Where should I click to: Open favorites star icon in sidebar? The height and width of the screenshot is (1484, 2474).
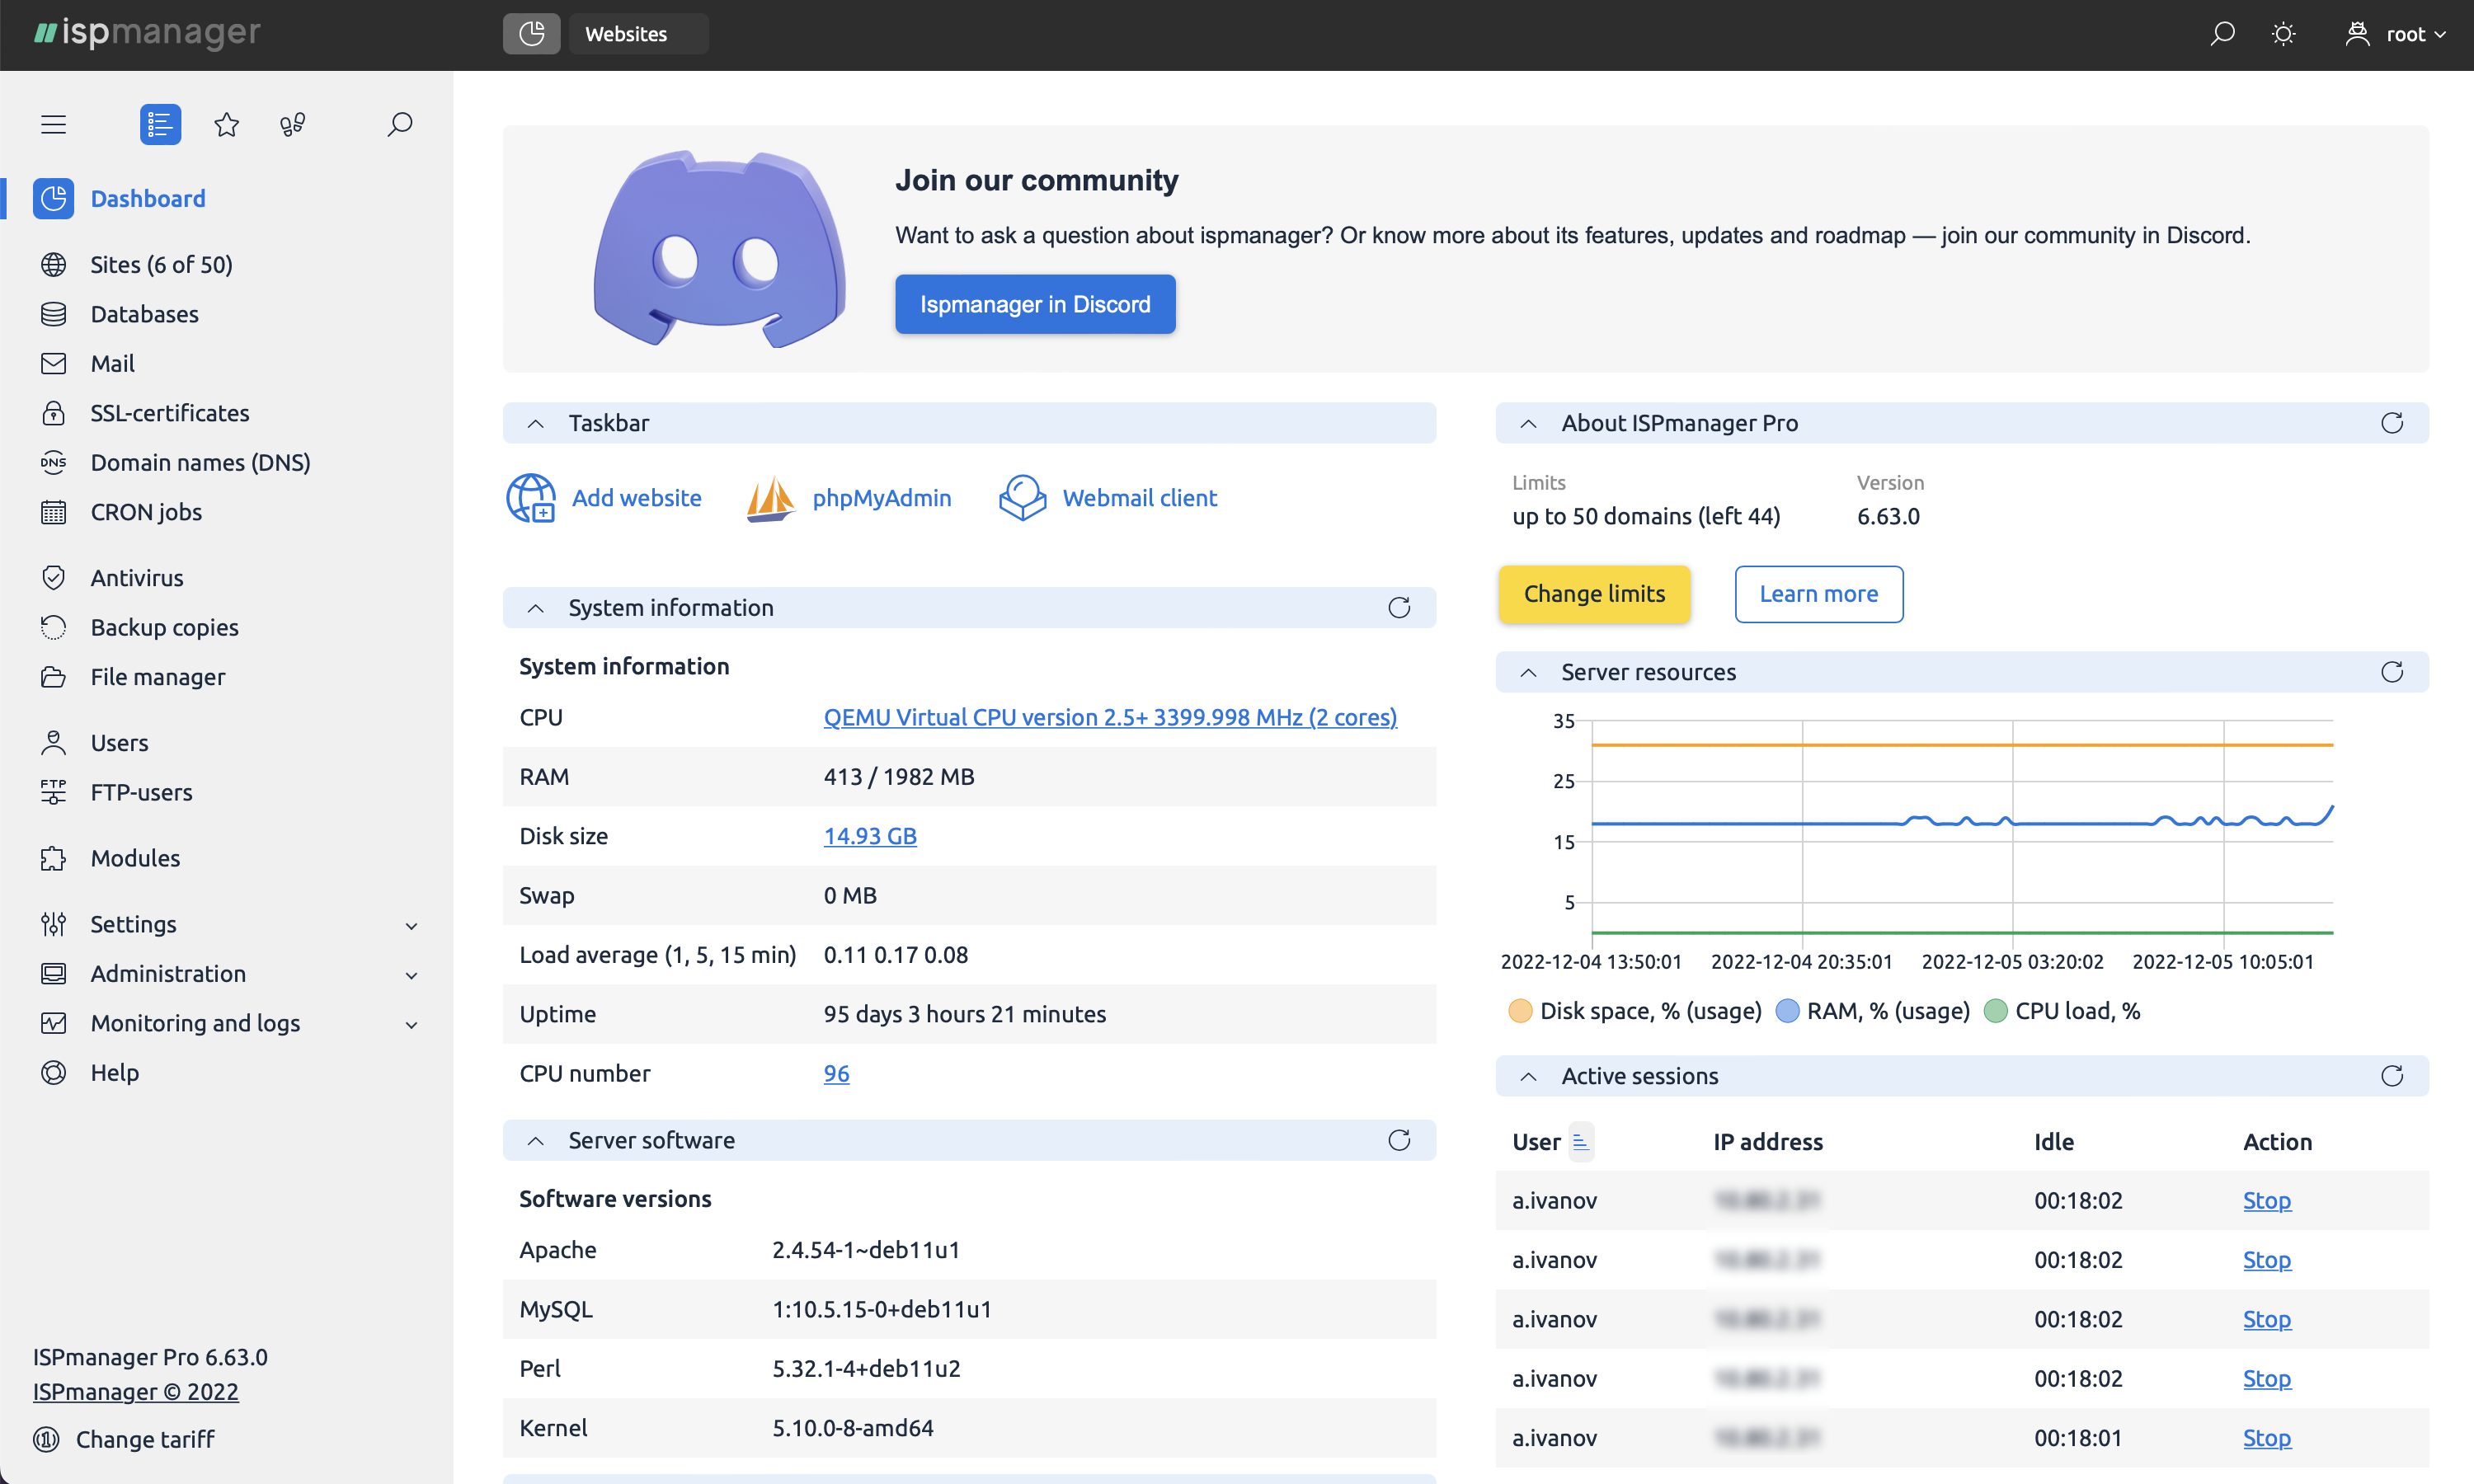tap(227, 124)
